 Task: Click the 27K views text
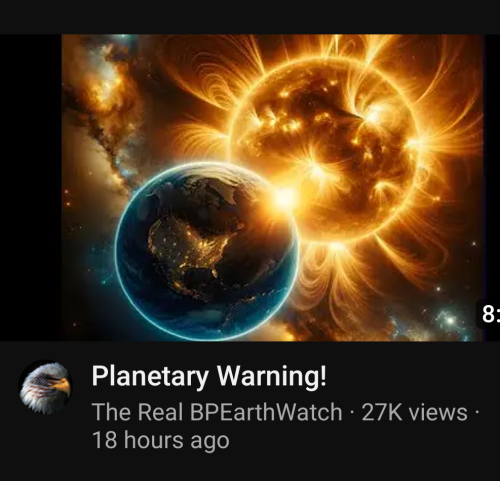point(414,412)
